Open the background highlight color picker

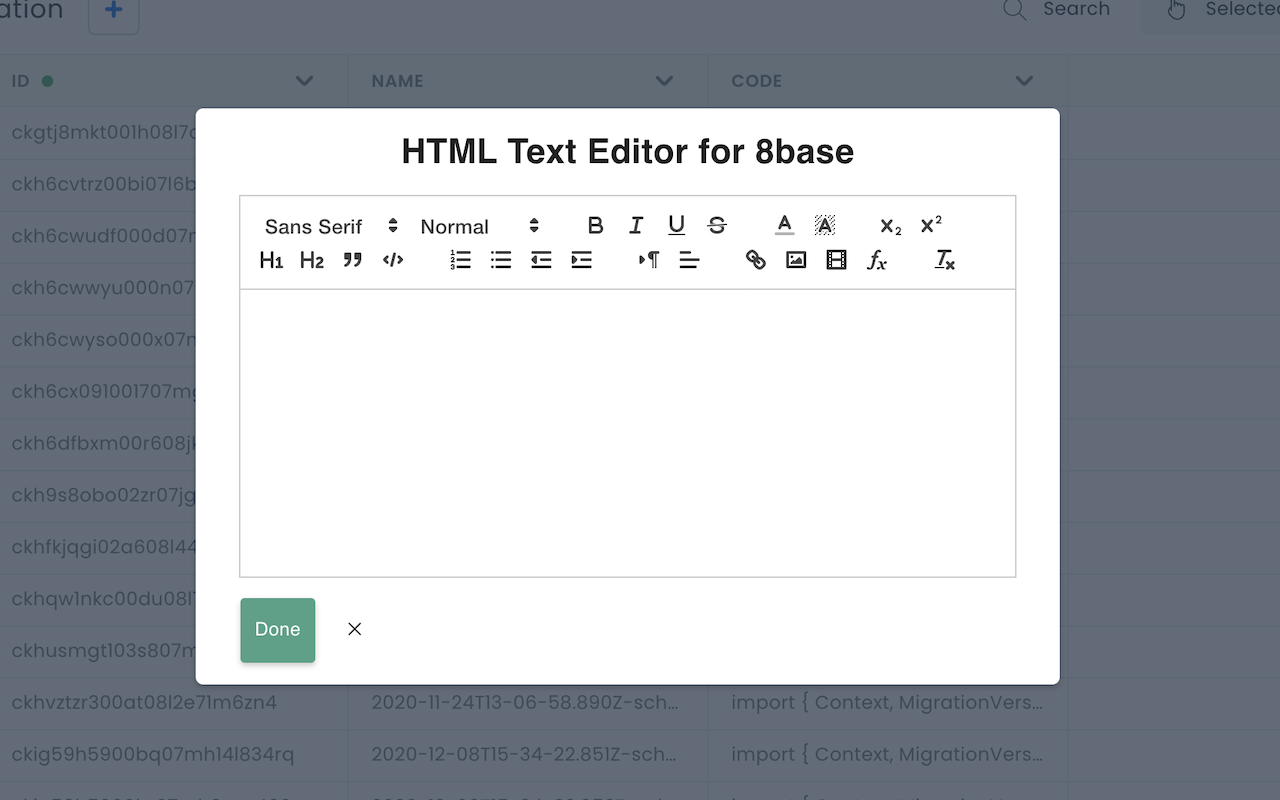pos(825,226)
